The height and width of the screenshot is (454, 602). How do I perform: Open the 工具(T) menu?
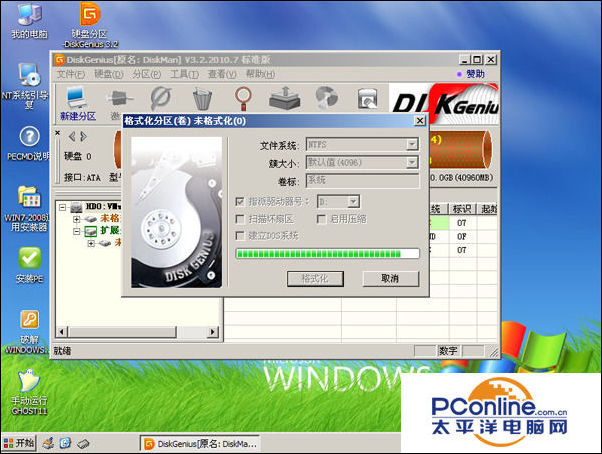[184, 74]
